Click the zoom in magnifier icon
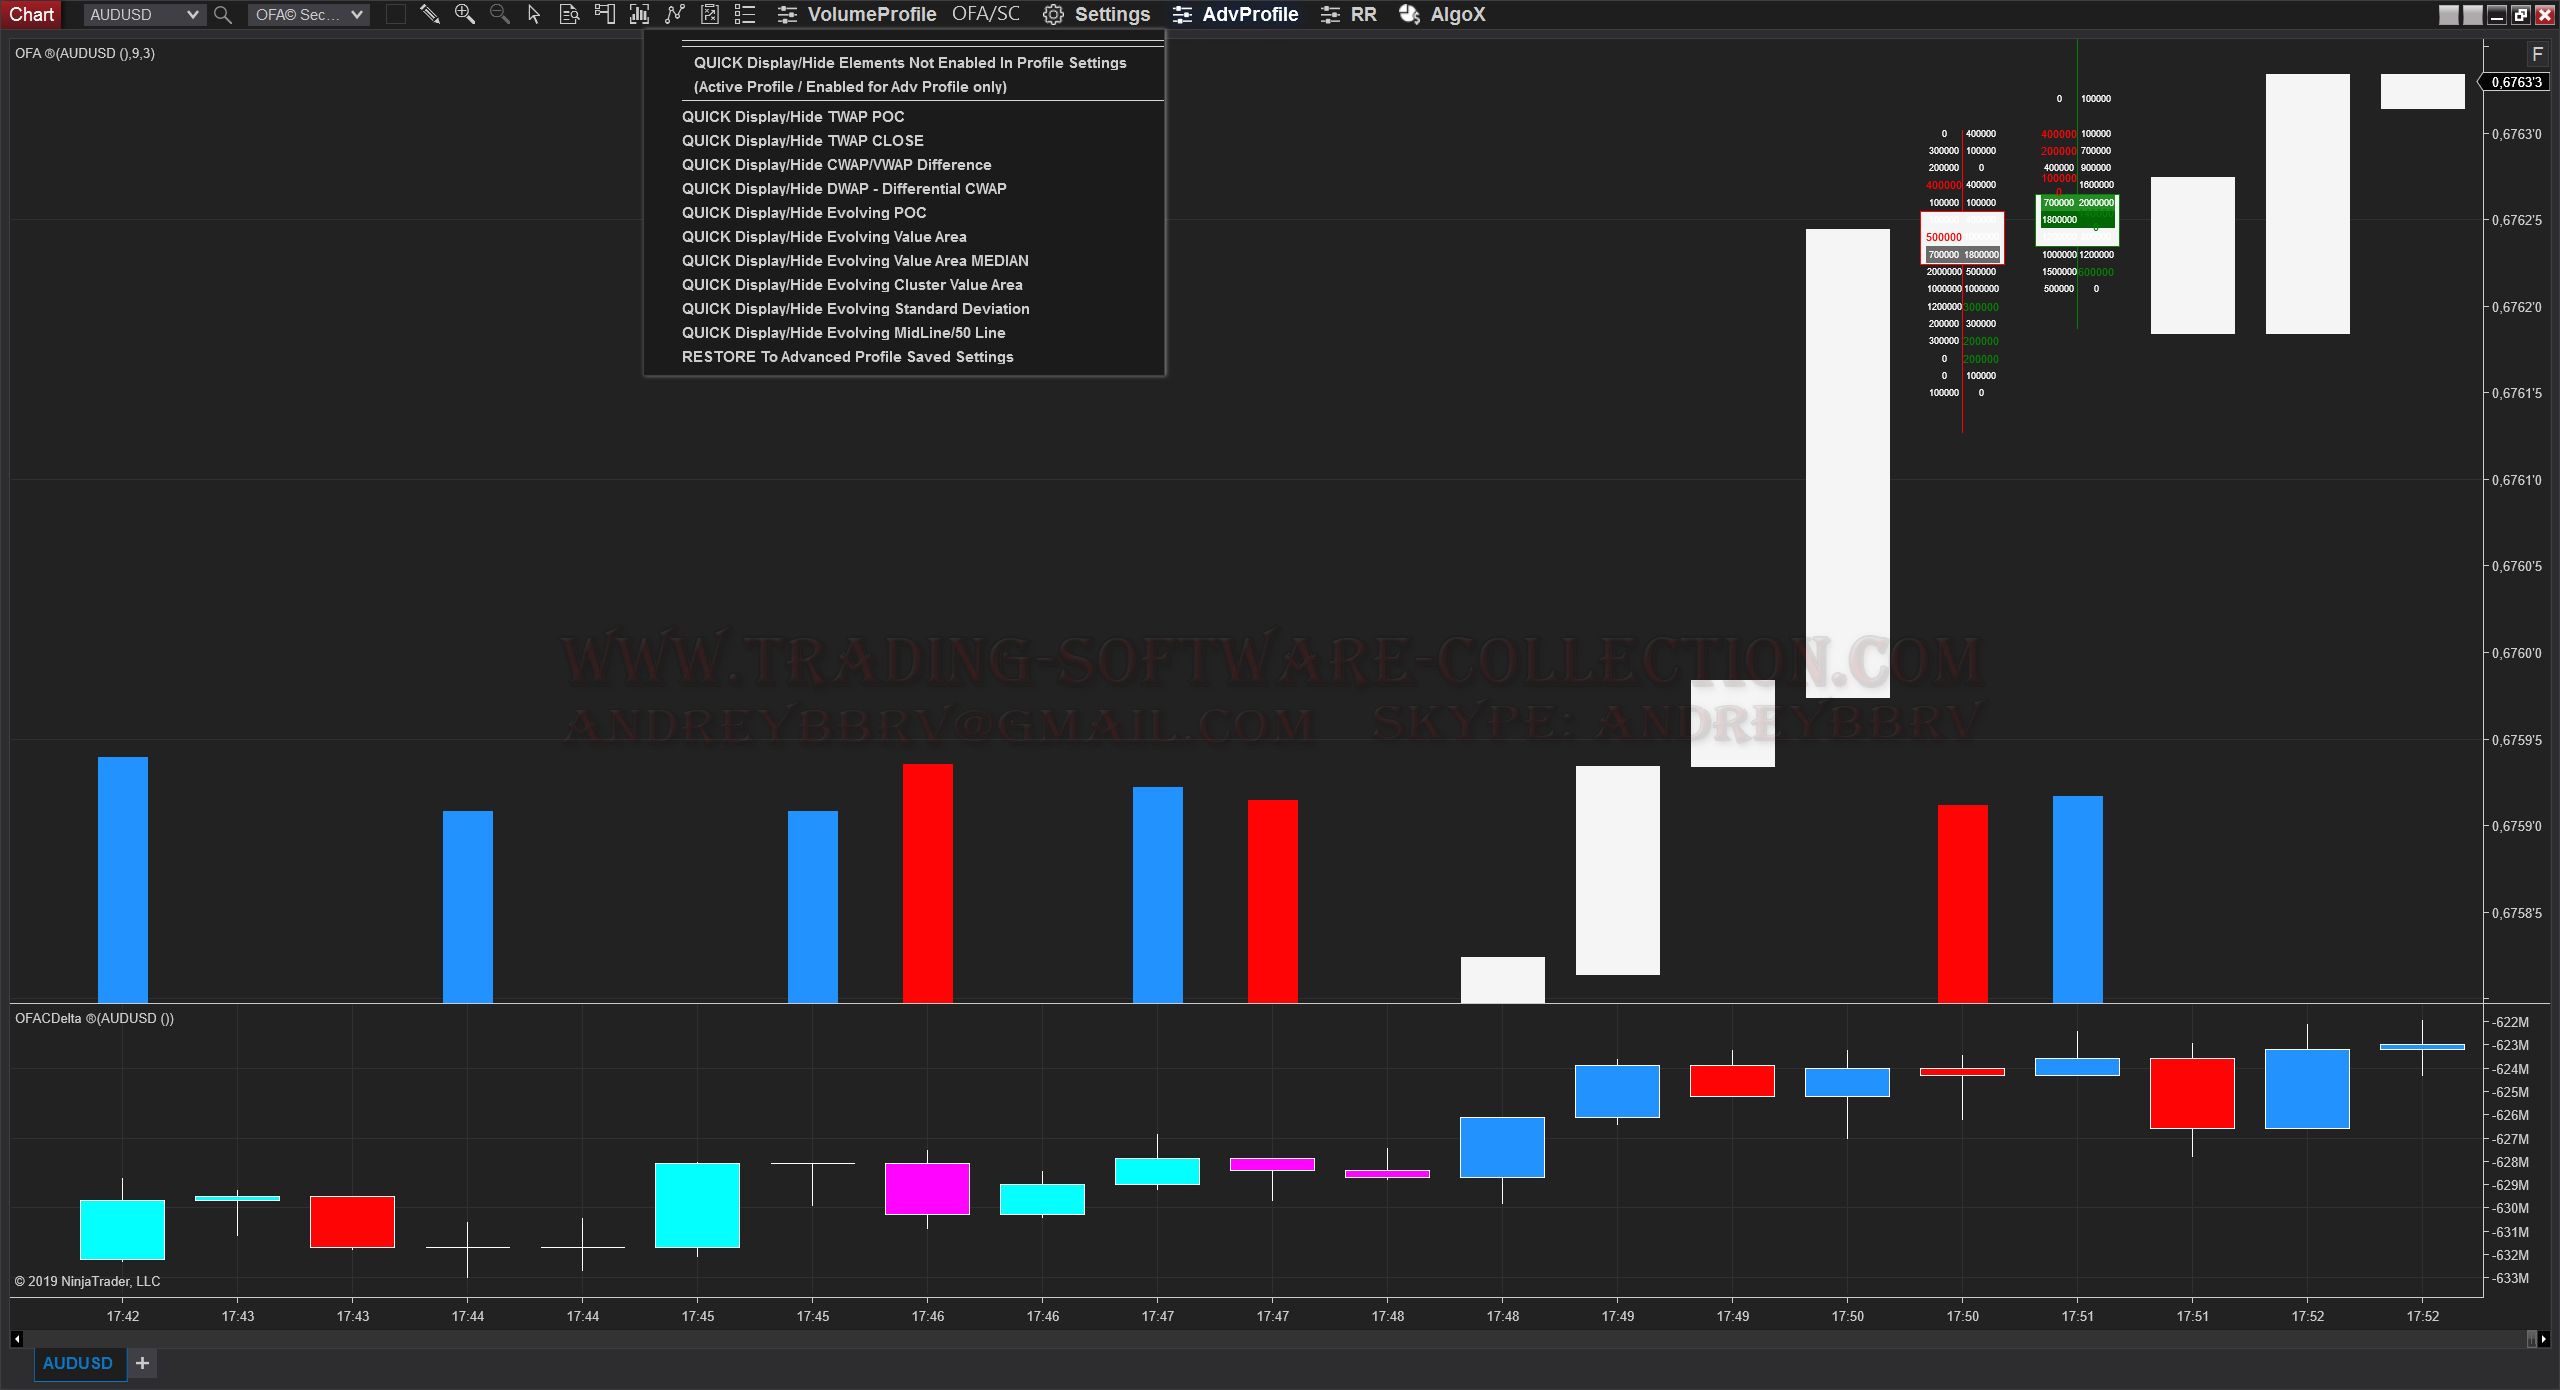This screenshot has height=1390, width=2560. 465,14
